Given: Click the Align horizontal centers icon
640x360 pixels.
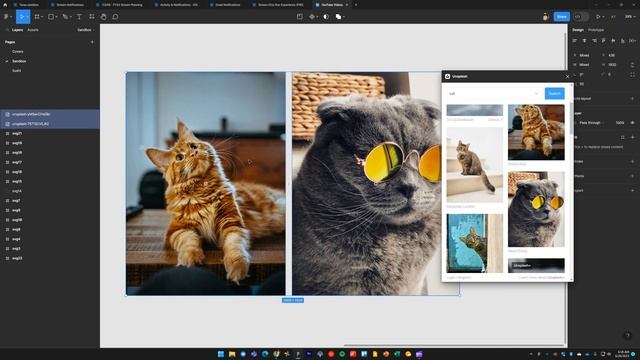Looking at the screenshot, I should click(x=584, y=40).
